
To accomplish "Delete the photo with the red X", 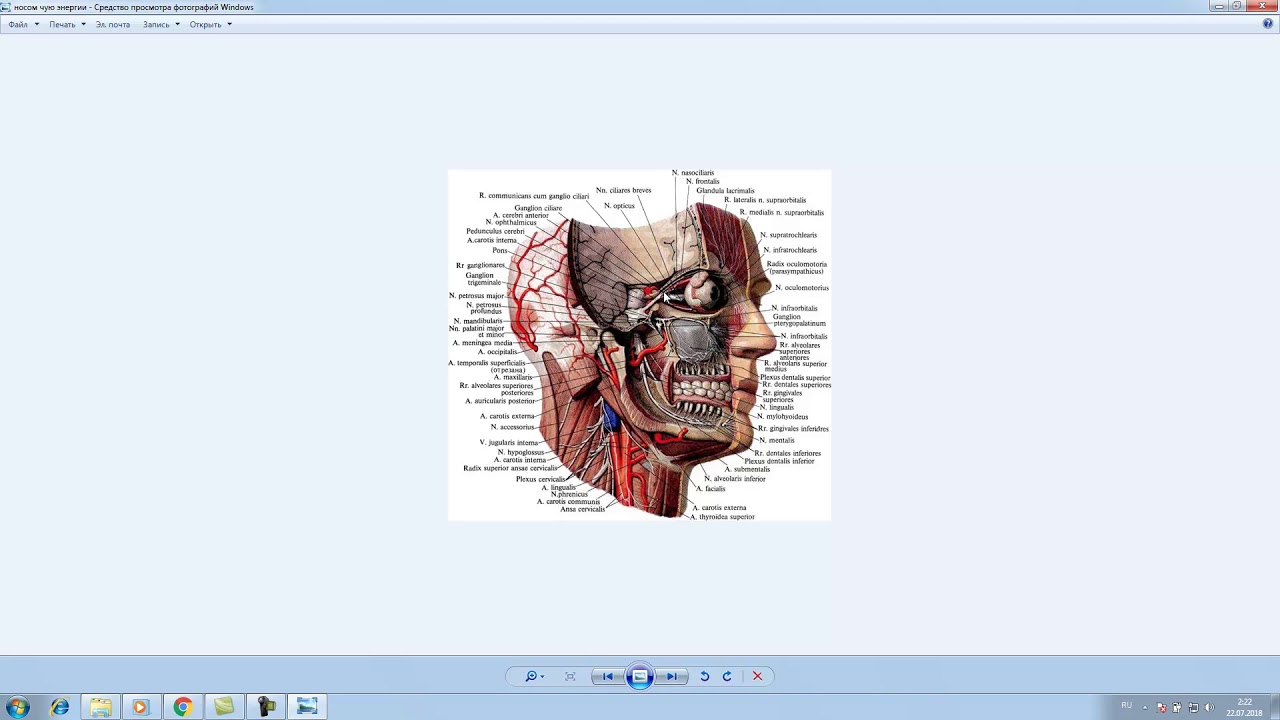I will [x=757, y=676].
